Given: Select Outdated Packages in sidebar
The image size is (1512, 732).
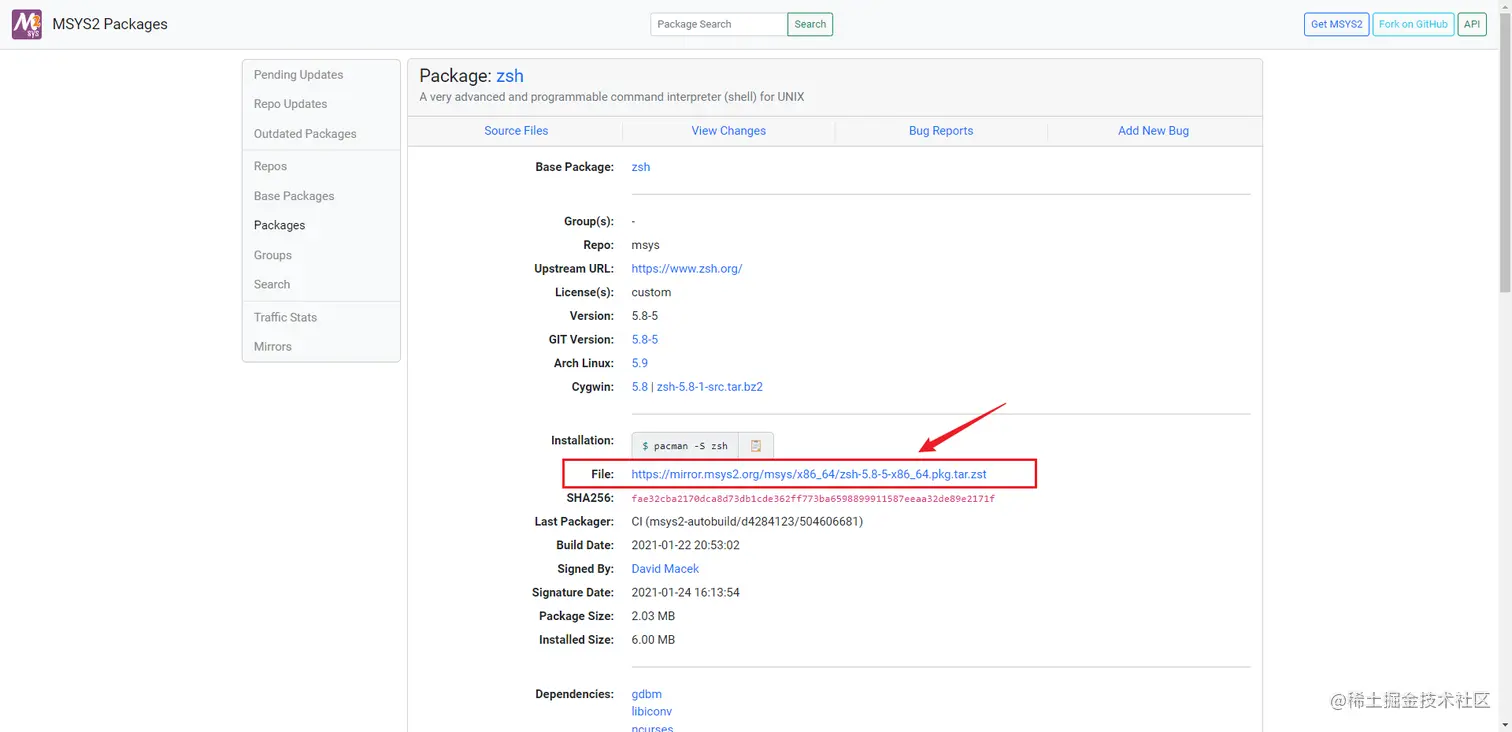Looking at the screenshot, I should point(305,134).
